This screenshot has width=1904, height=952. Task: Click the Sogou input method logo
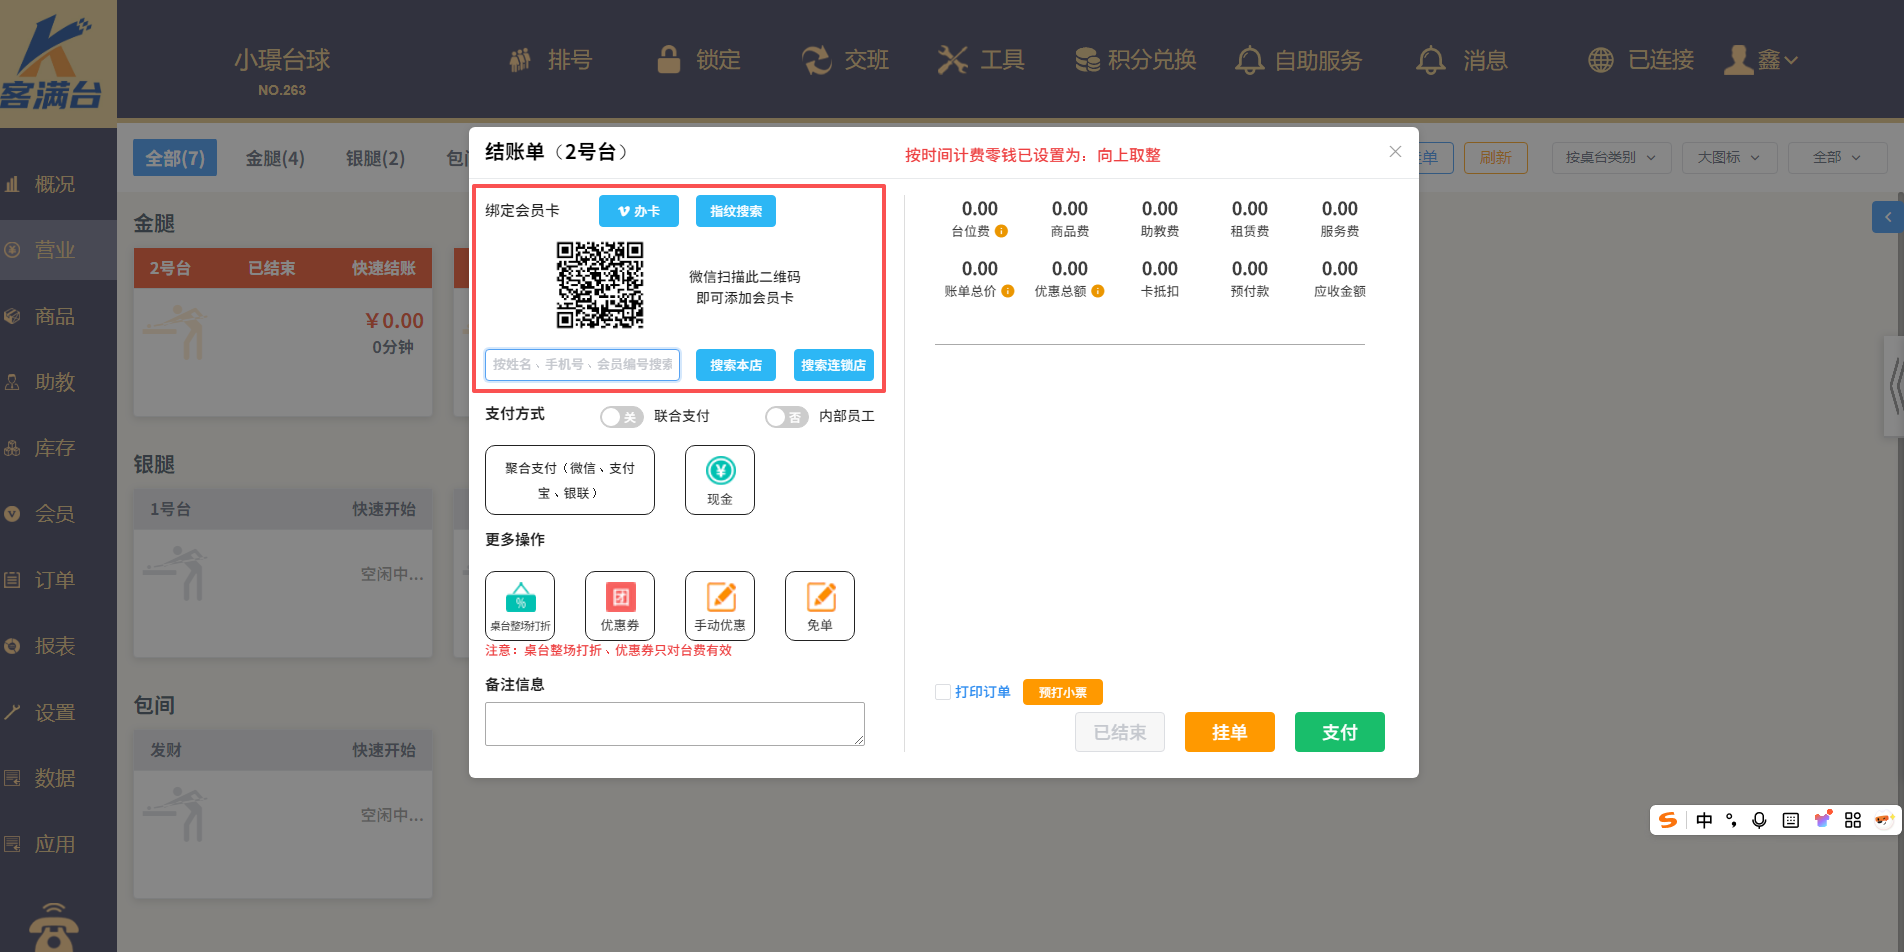point(1668,820)
